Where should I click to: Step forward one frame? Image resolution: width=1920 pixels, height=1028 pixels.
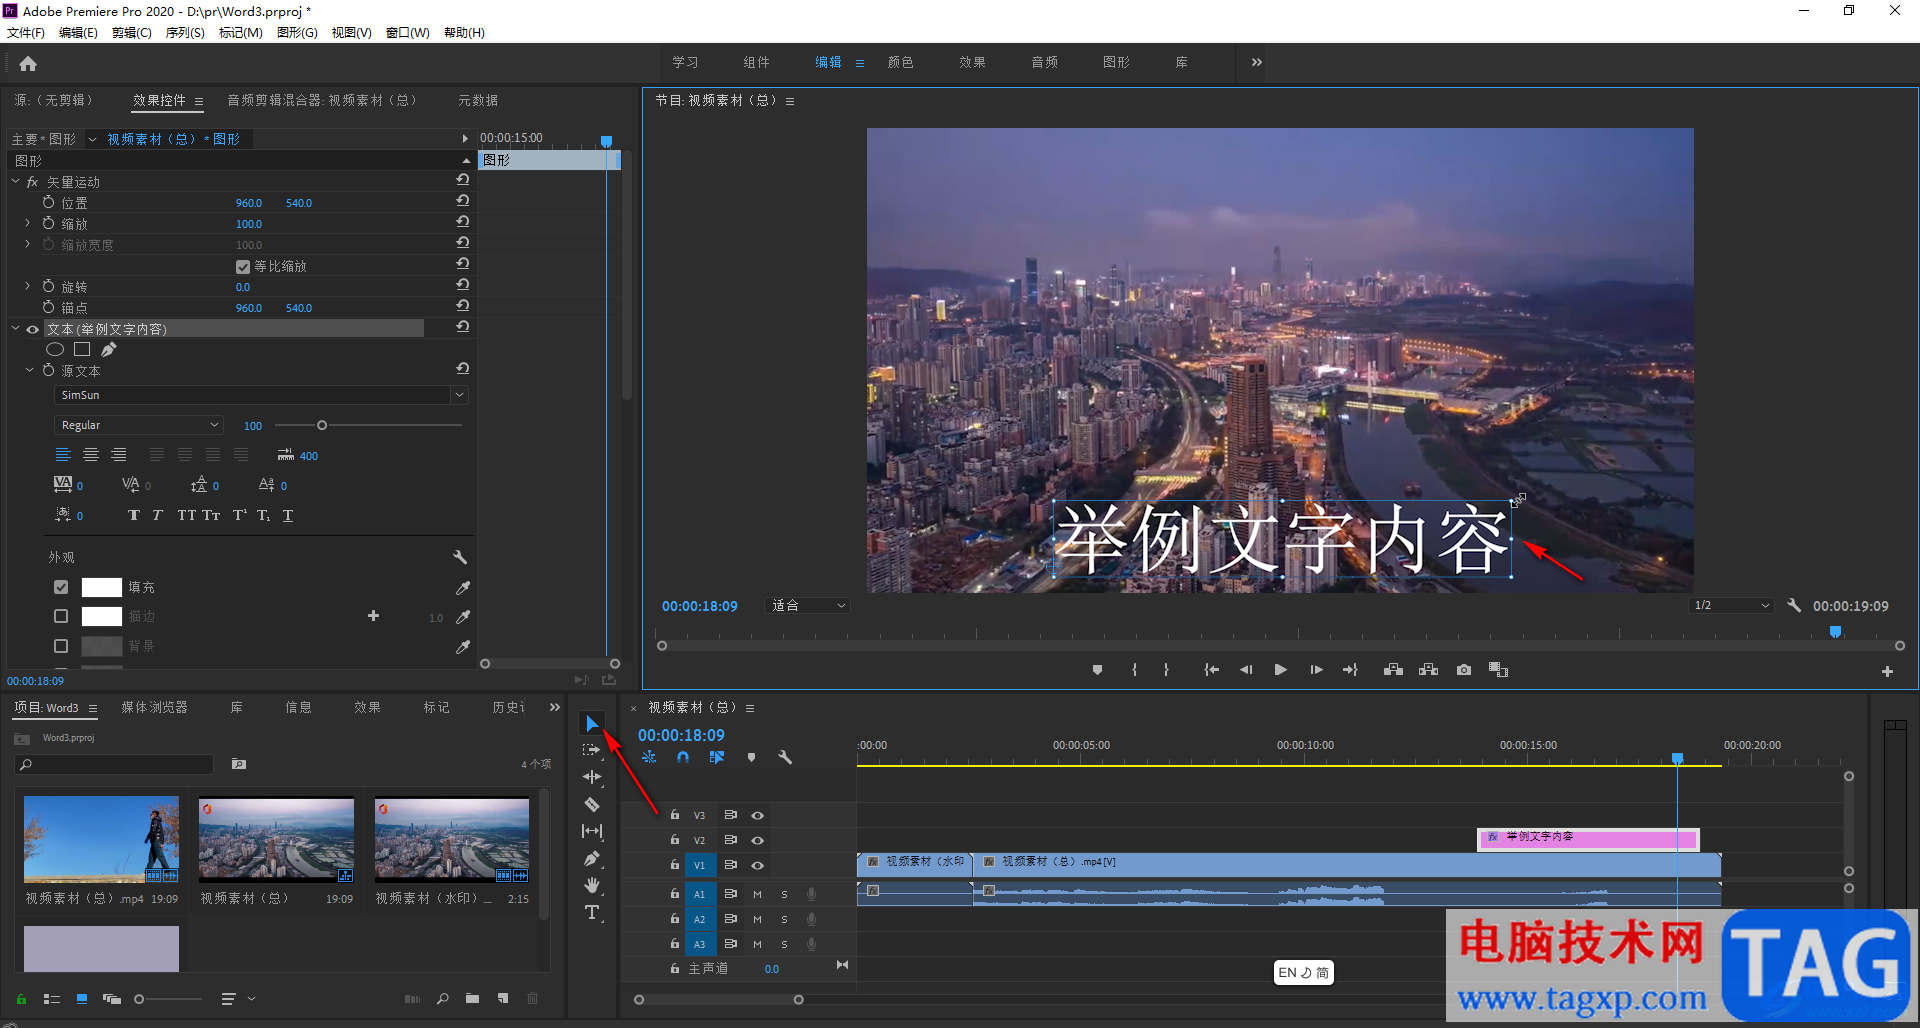click(x=1316, y=670)
